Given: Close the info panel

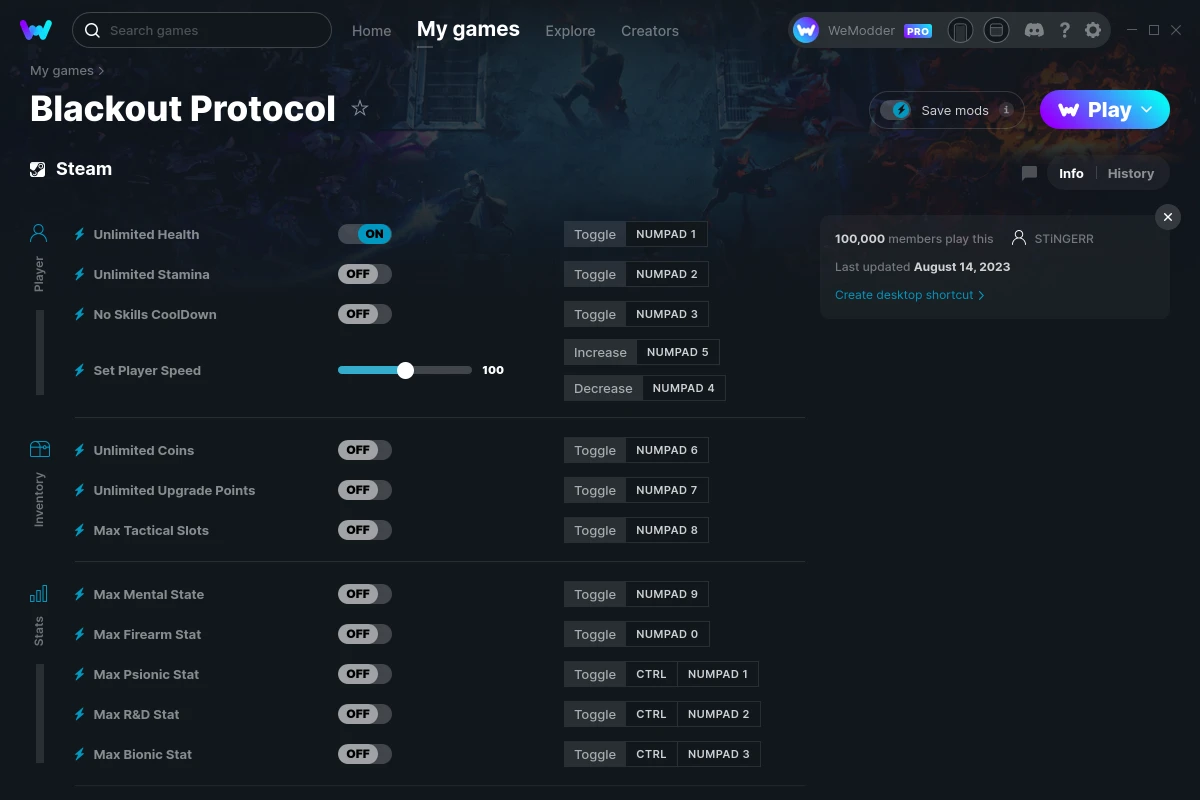Looking at the screenshot, I should pos(1167,217).
